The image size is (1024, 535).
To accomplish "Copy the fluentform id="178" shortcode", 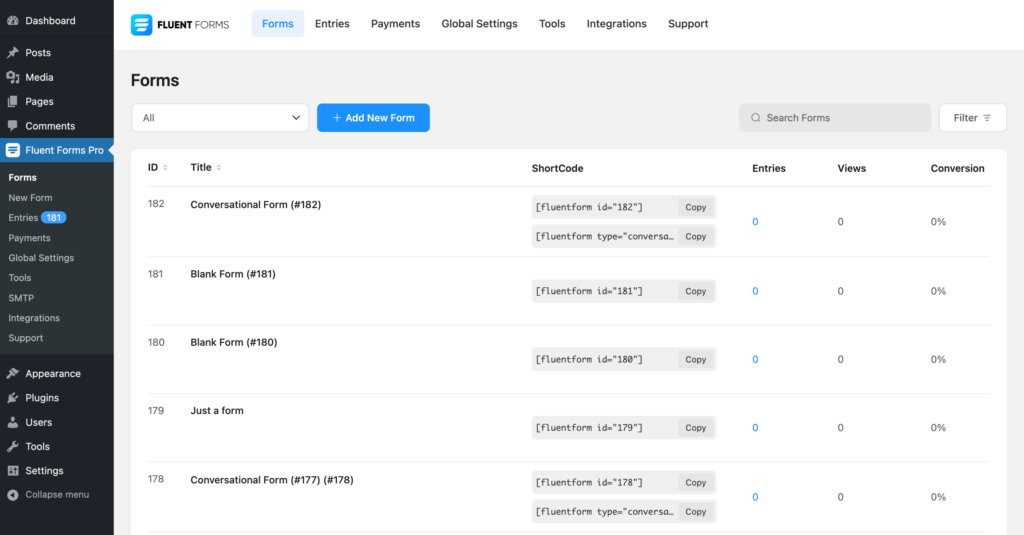I will coord(696,483).
